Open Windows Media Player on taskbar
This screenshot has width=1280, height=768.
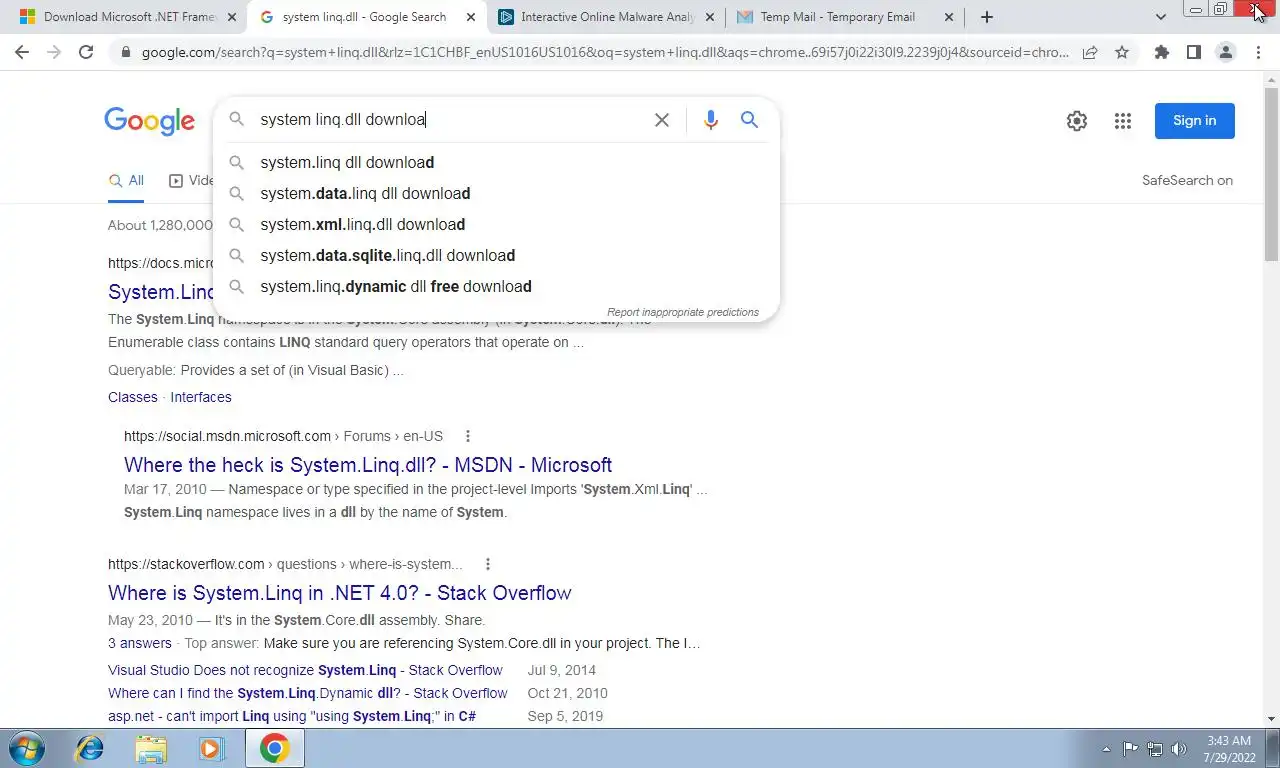click(211, 748)
